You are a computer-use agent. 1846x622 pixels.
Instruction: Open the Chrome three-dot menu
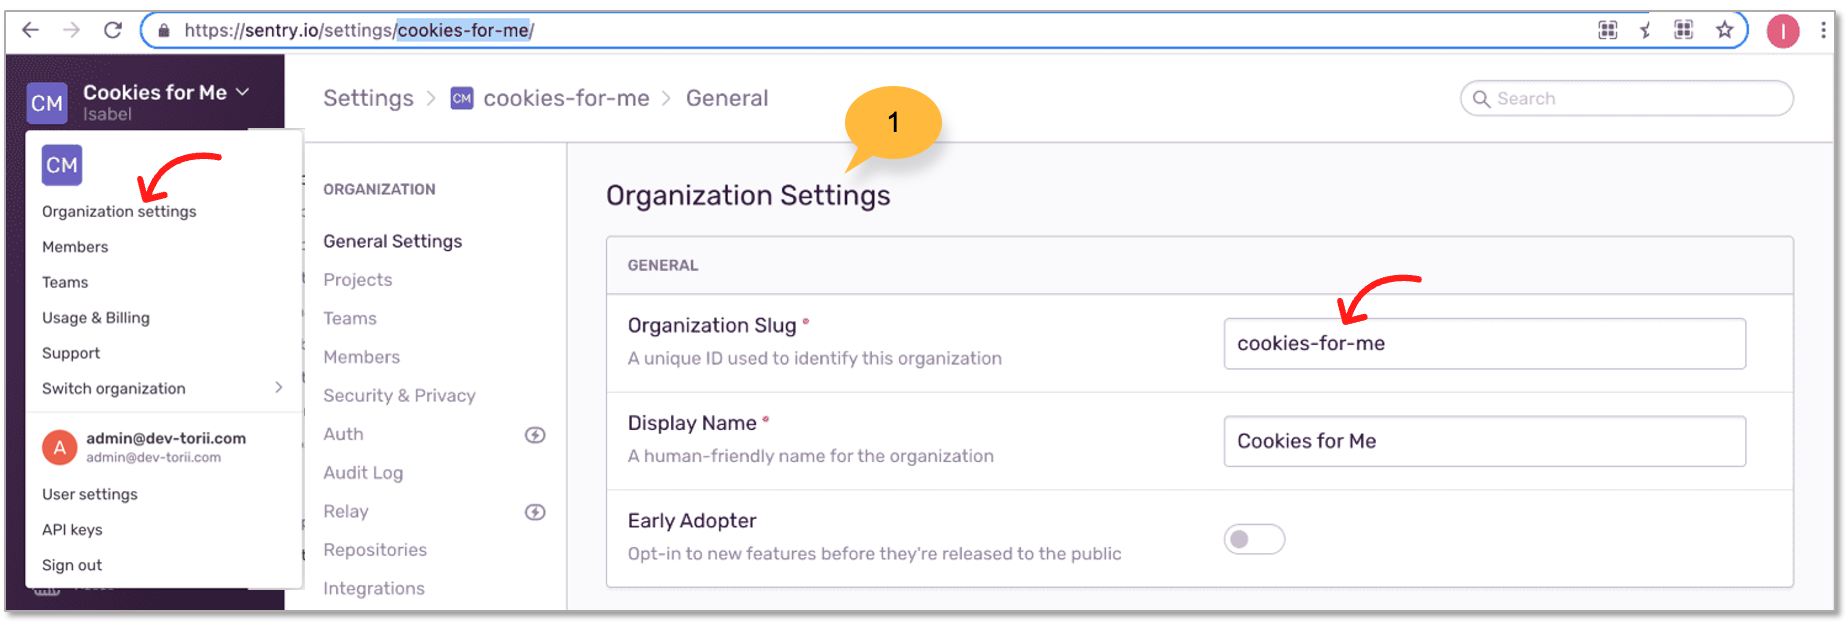[1825, 30]
